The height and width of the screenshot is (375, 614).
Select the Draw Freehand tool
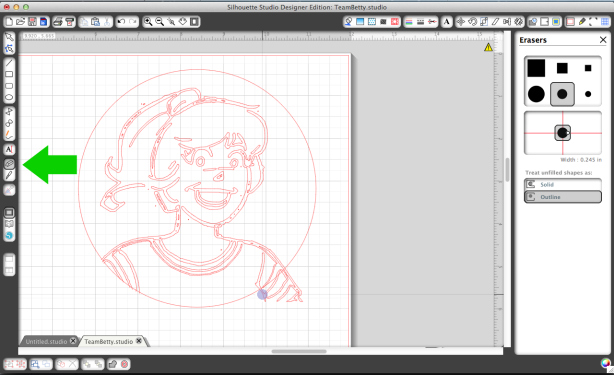[x=9, y=135]
